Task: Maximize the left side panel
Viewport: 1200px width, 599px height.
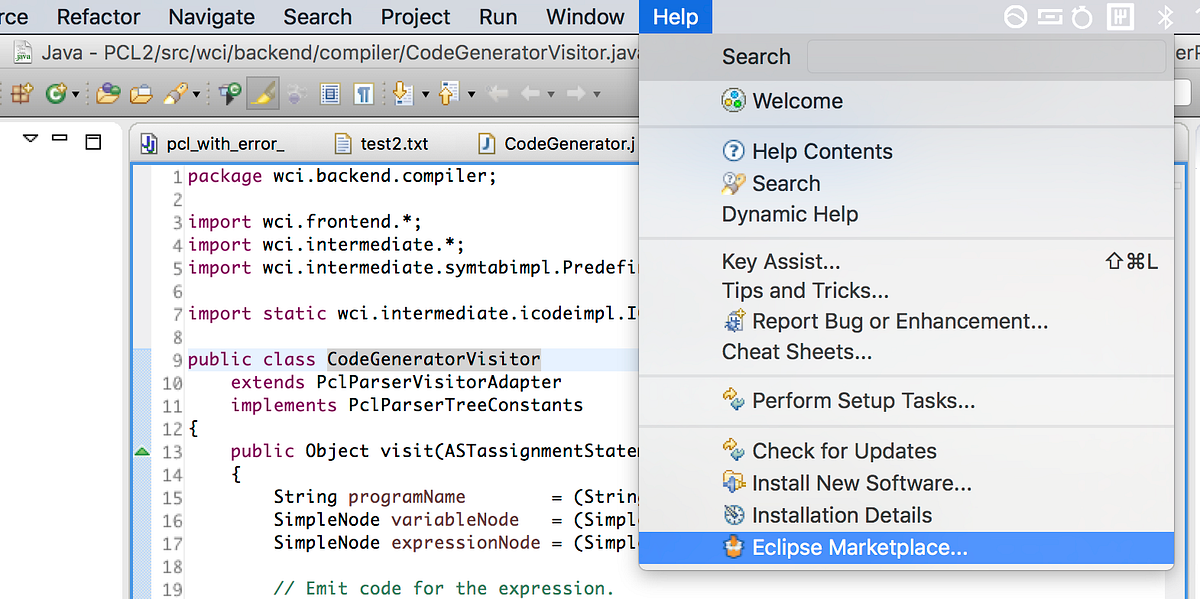Action: pos(93,141)
